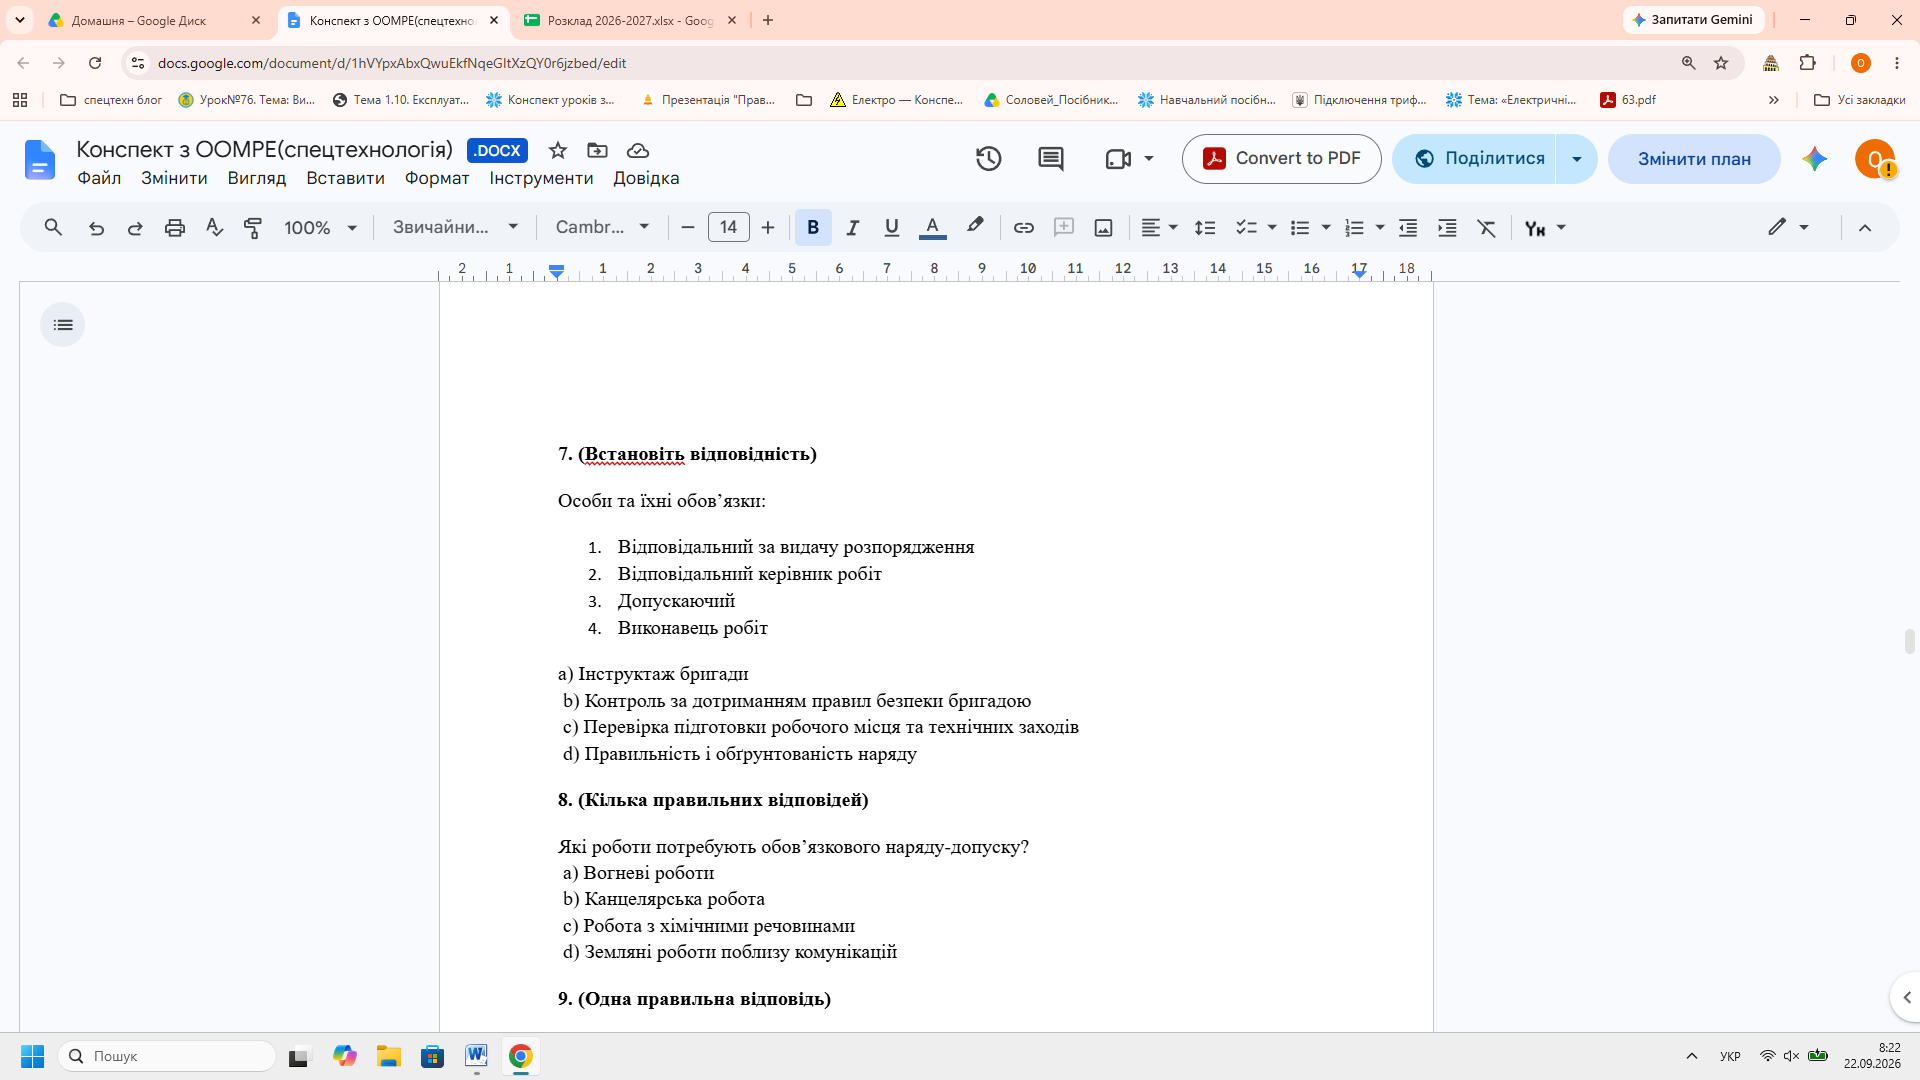Click the paint format roller icon
The height and width of the screenshot is (1080, 1920).
pos(253,228)
